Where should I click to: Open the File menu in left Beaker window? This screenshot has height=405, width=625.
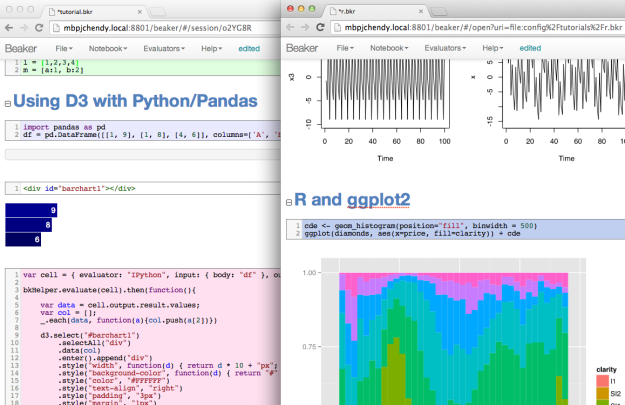click(64, 49)
